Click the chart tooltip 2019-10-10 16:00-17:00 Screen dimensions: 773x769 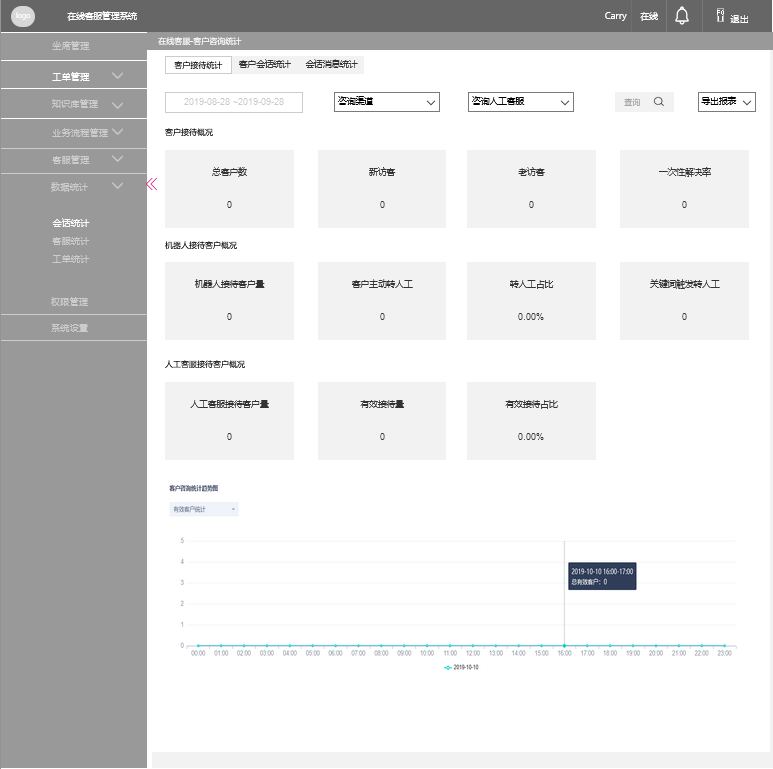point(602,576)
